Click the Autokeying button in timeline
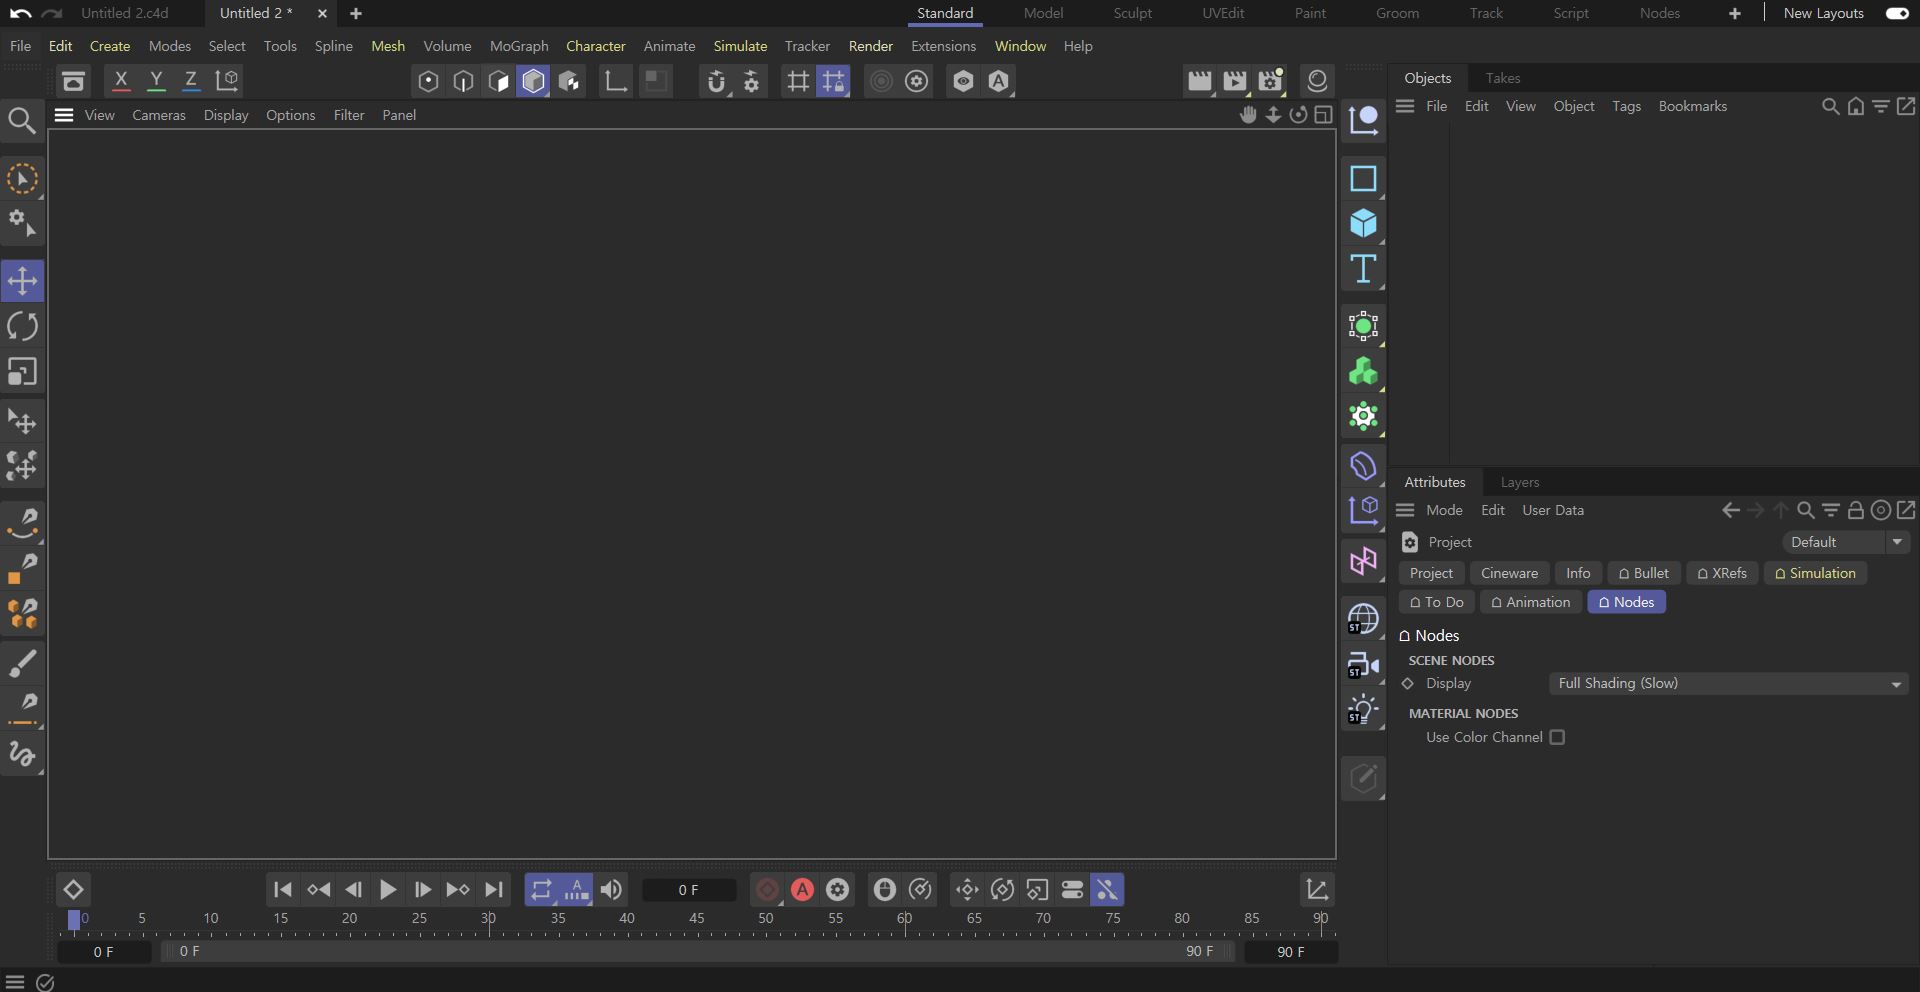 pos(802,890)
